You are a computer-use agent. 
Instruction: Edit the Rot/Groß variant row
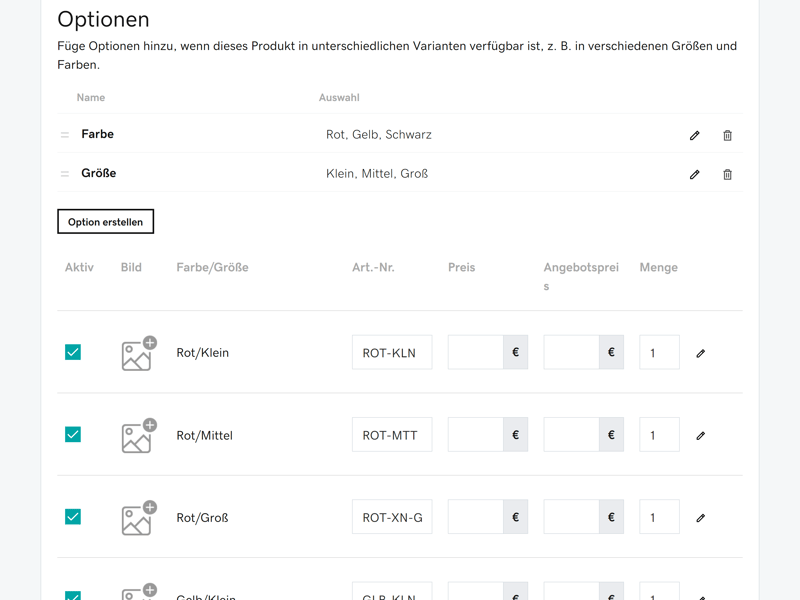click(x=701, y=518)
